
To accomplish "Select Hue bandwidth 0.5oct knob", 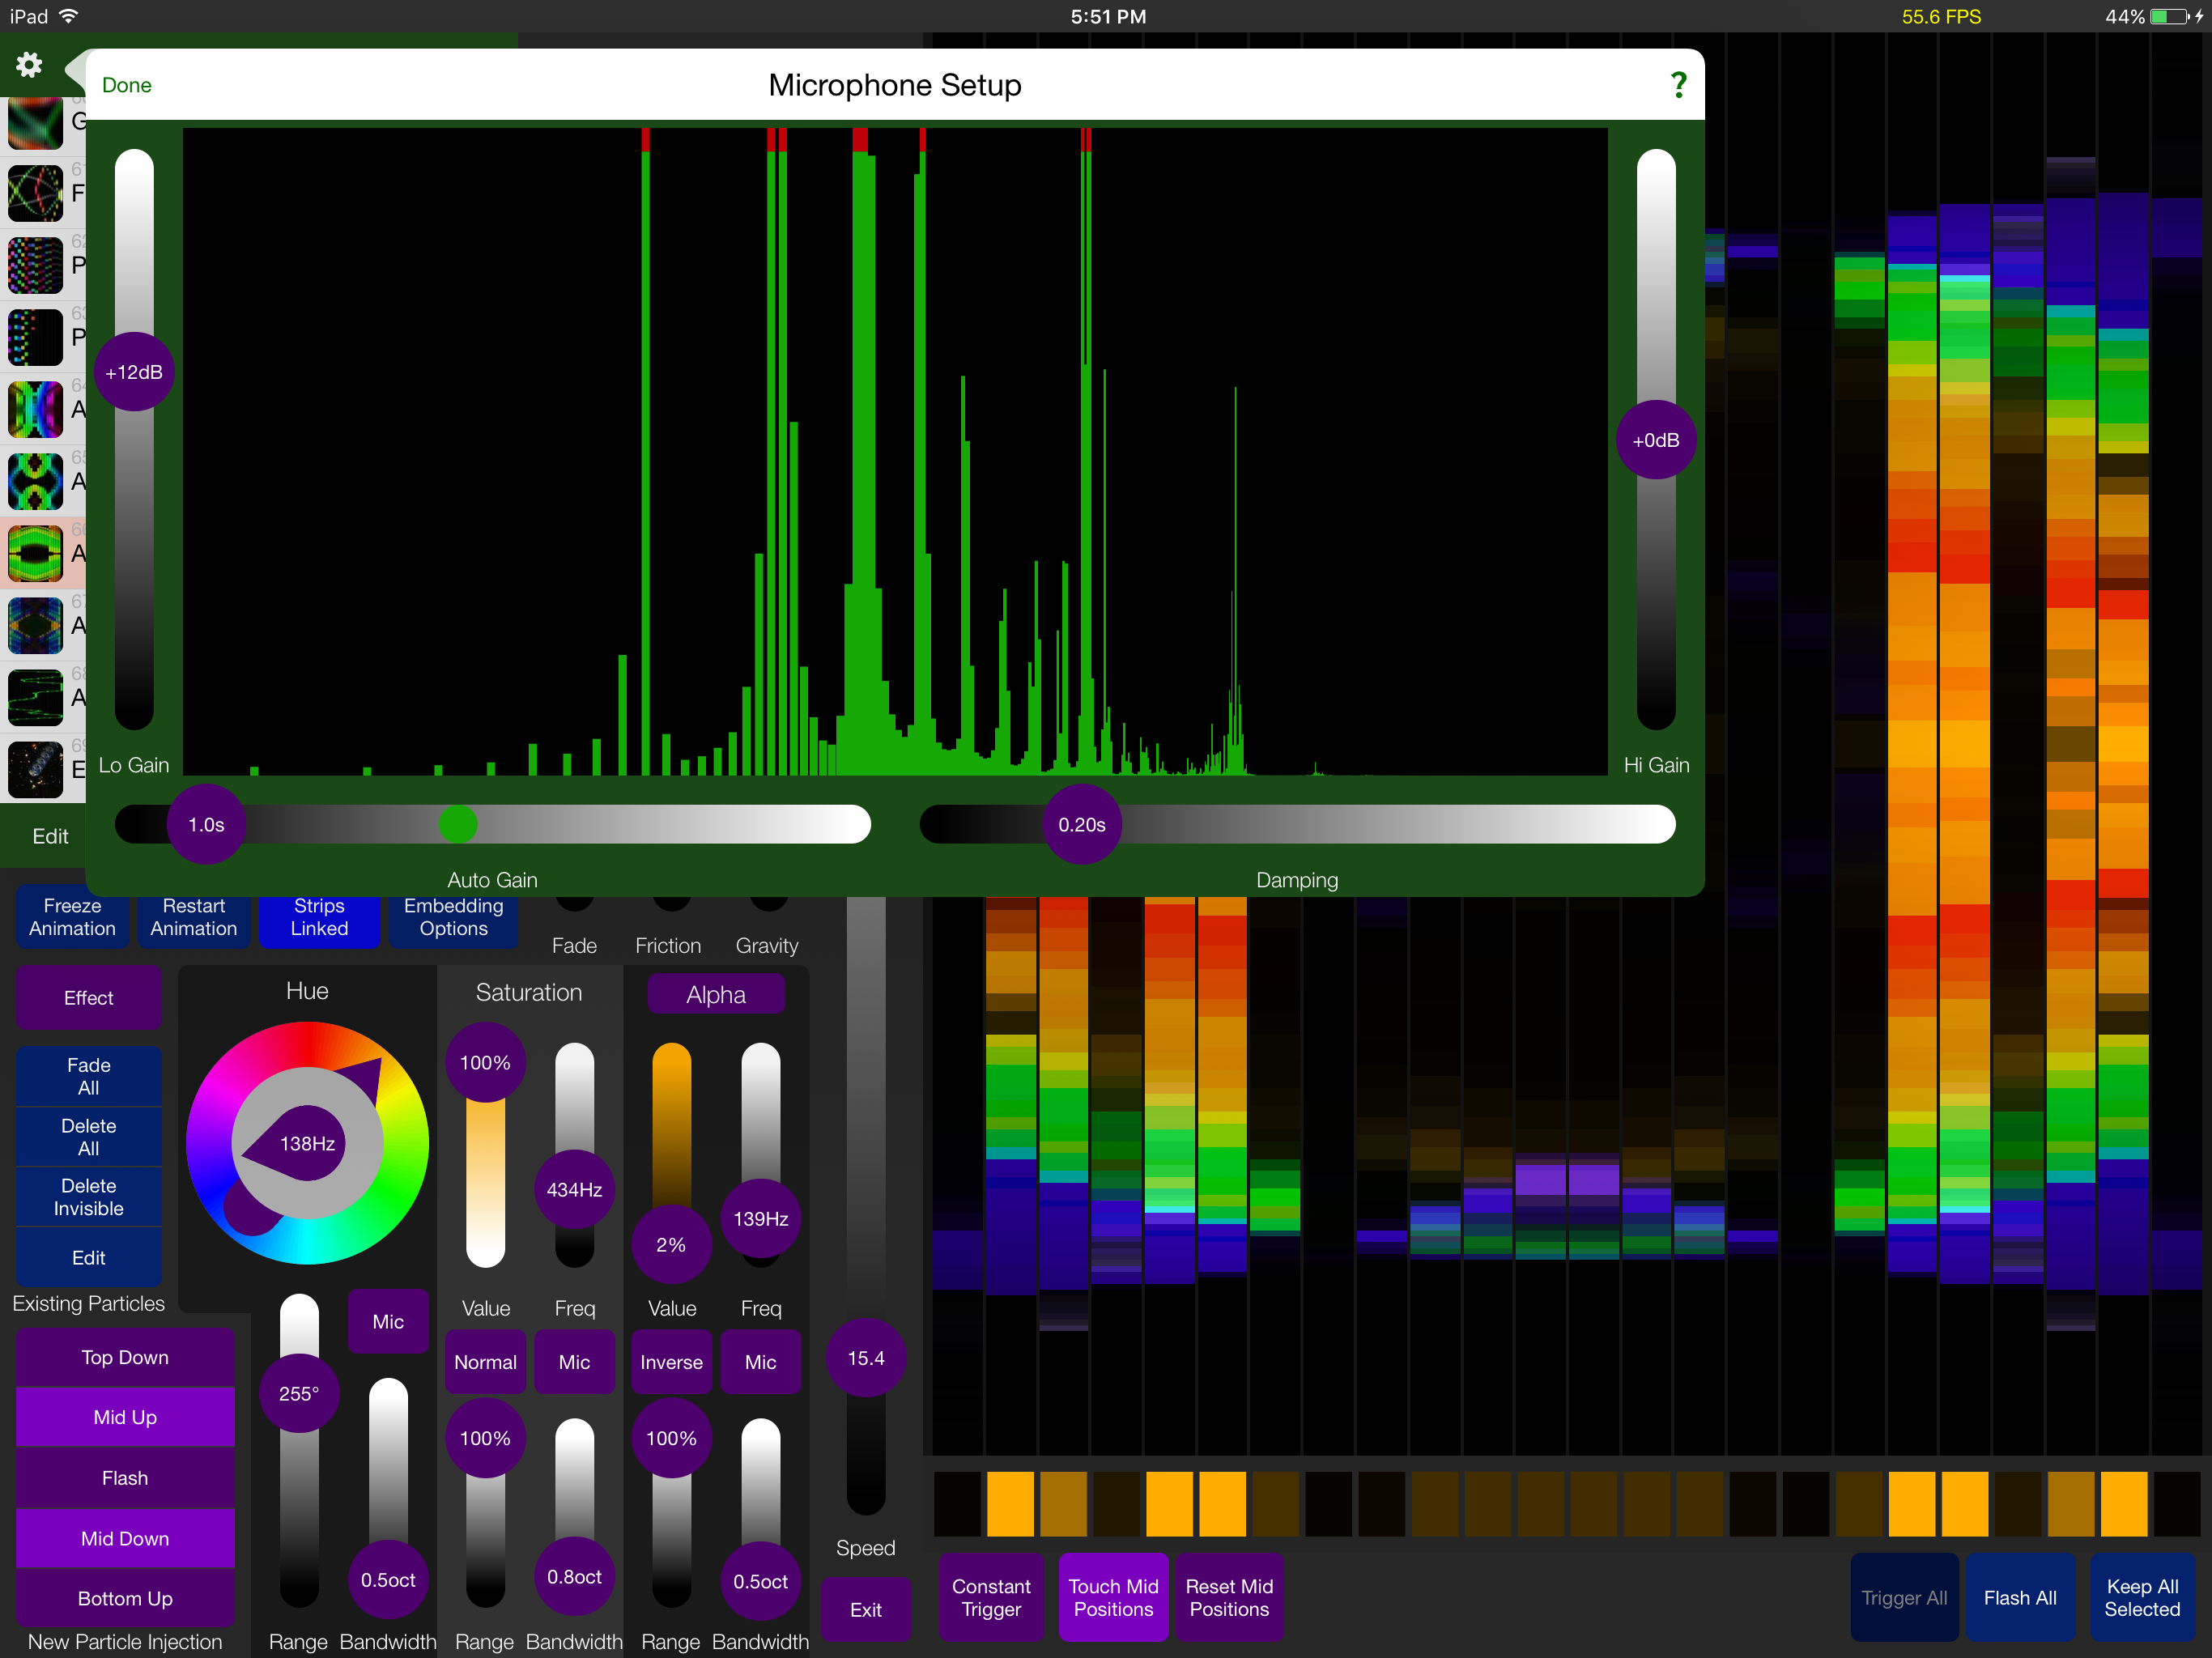I will 388,1579.
